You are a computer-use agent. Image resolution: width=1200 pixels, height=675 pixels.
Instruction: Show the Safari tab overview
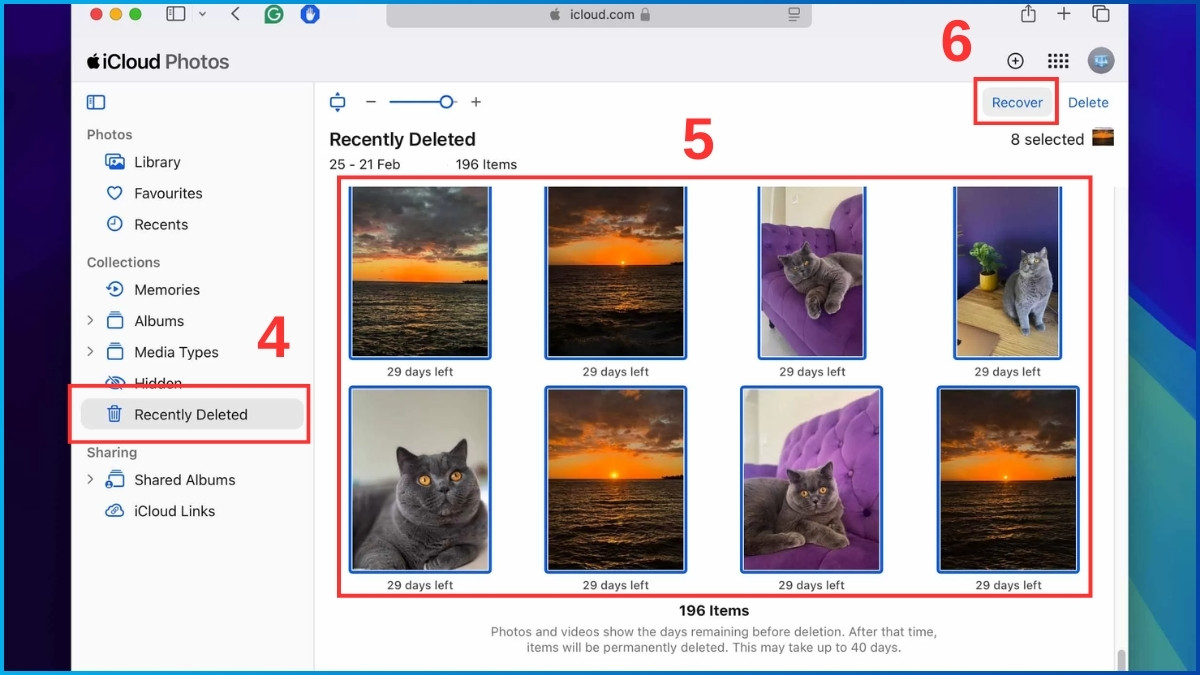1101,14
